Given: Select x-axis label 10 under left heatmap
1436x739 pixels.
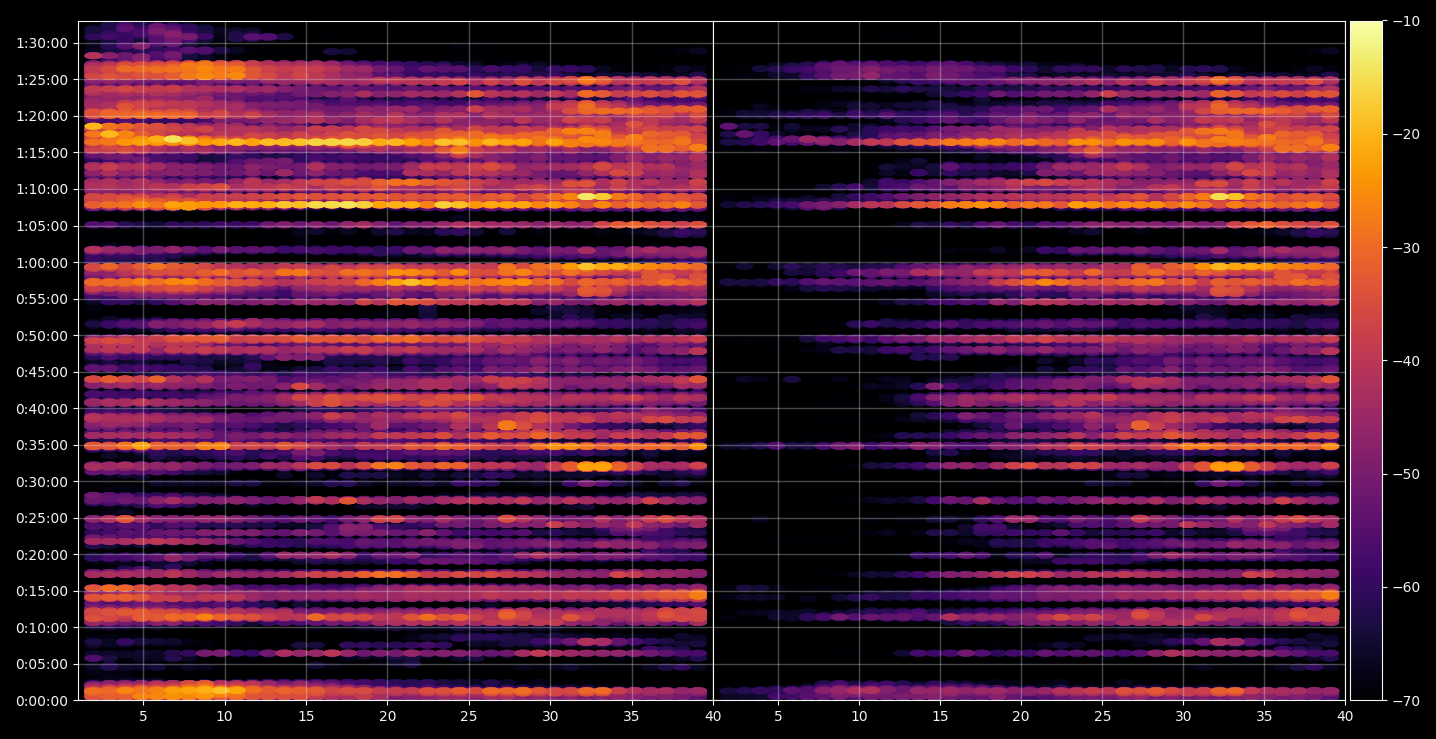Looking at the screenshot, I should 224,717.
